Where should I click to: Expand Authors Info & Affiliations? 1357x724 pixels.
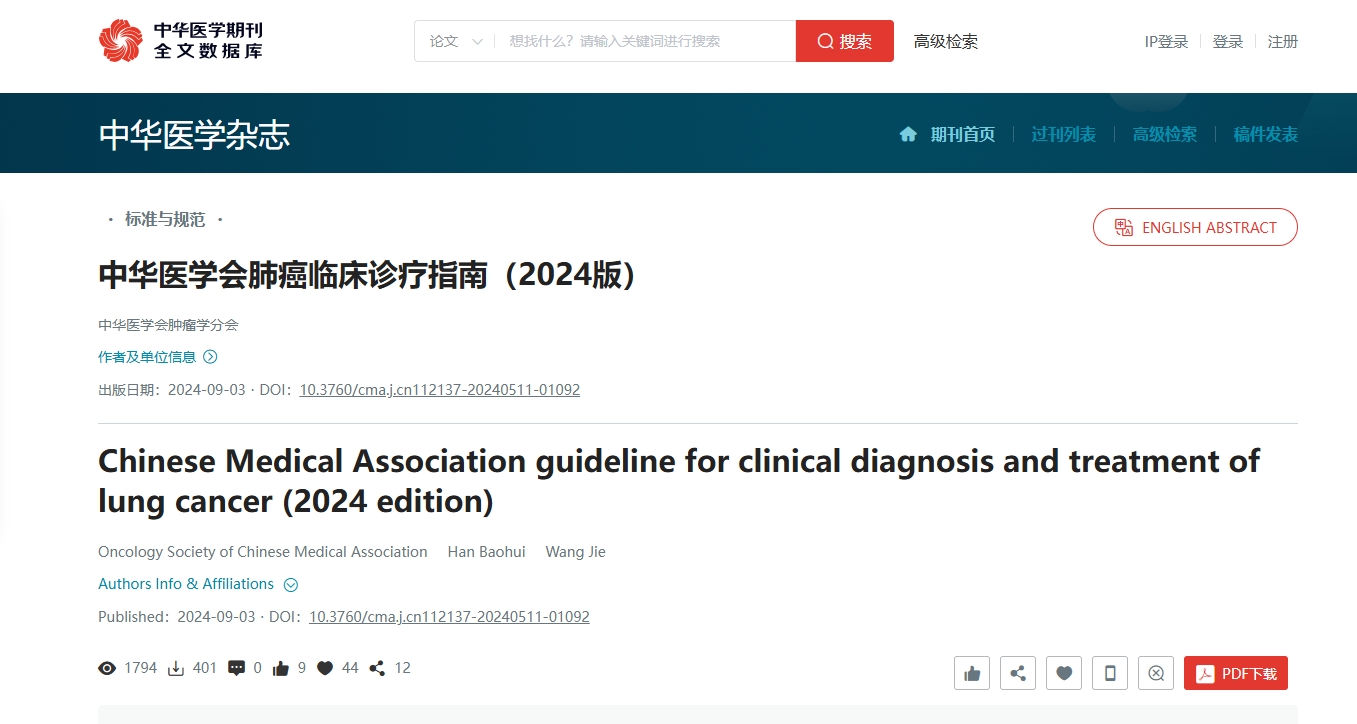click(198, 584)
